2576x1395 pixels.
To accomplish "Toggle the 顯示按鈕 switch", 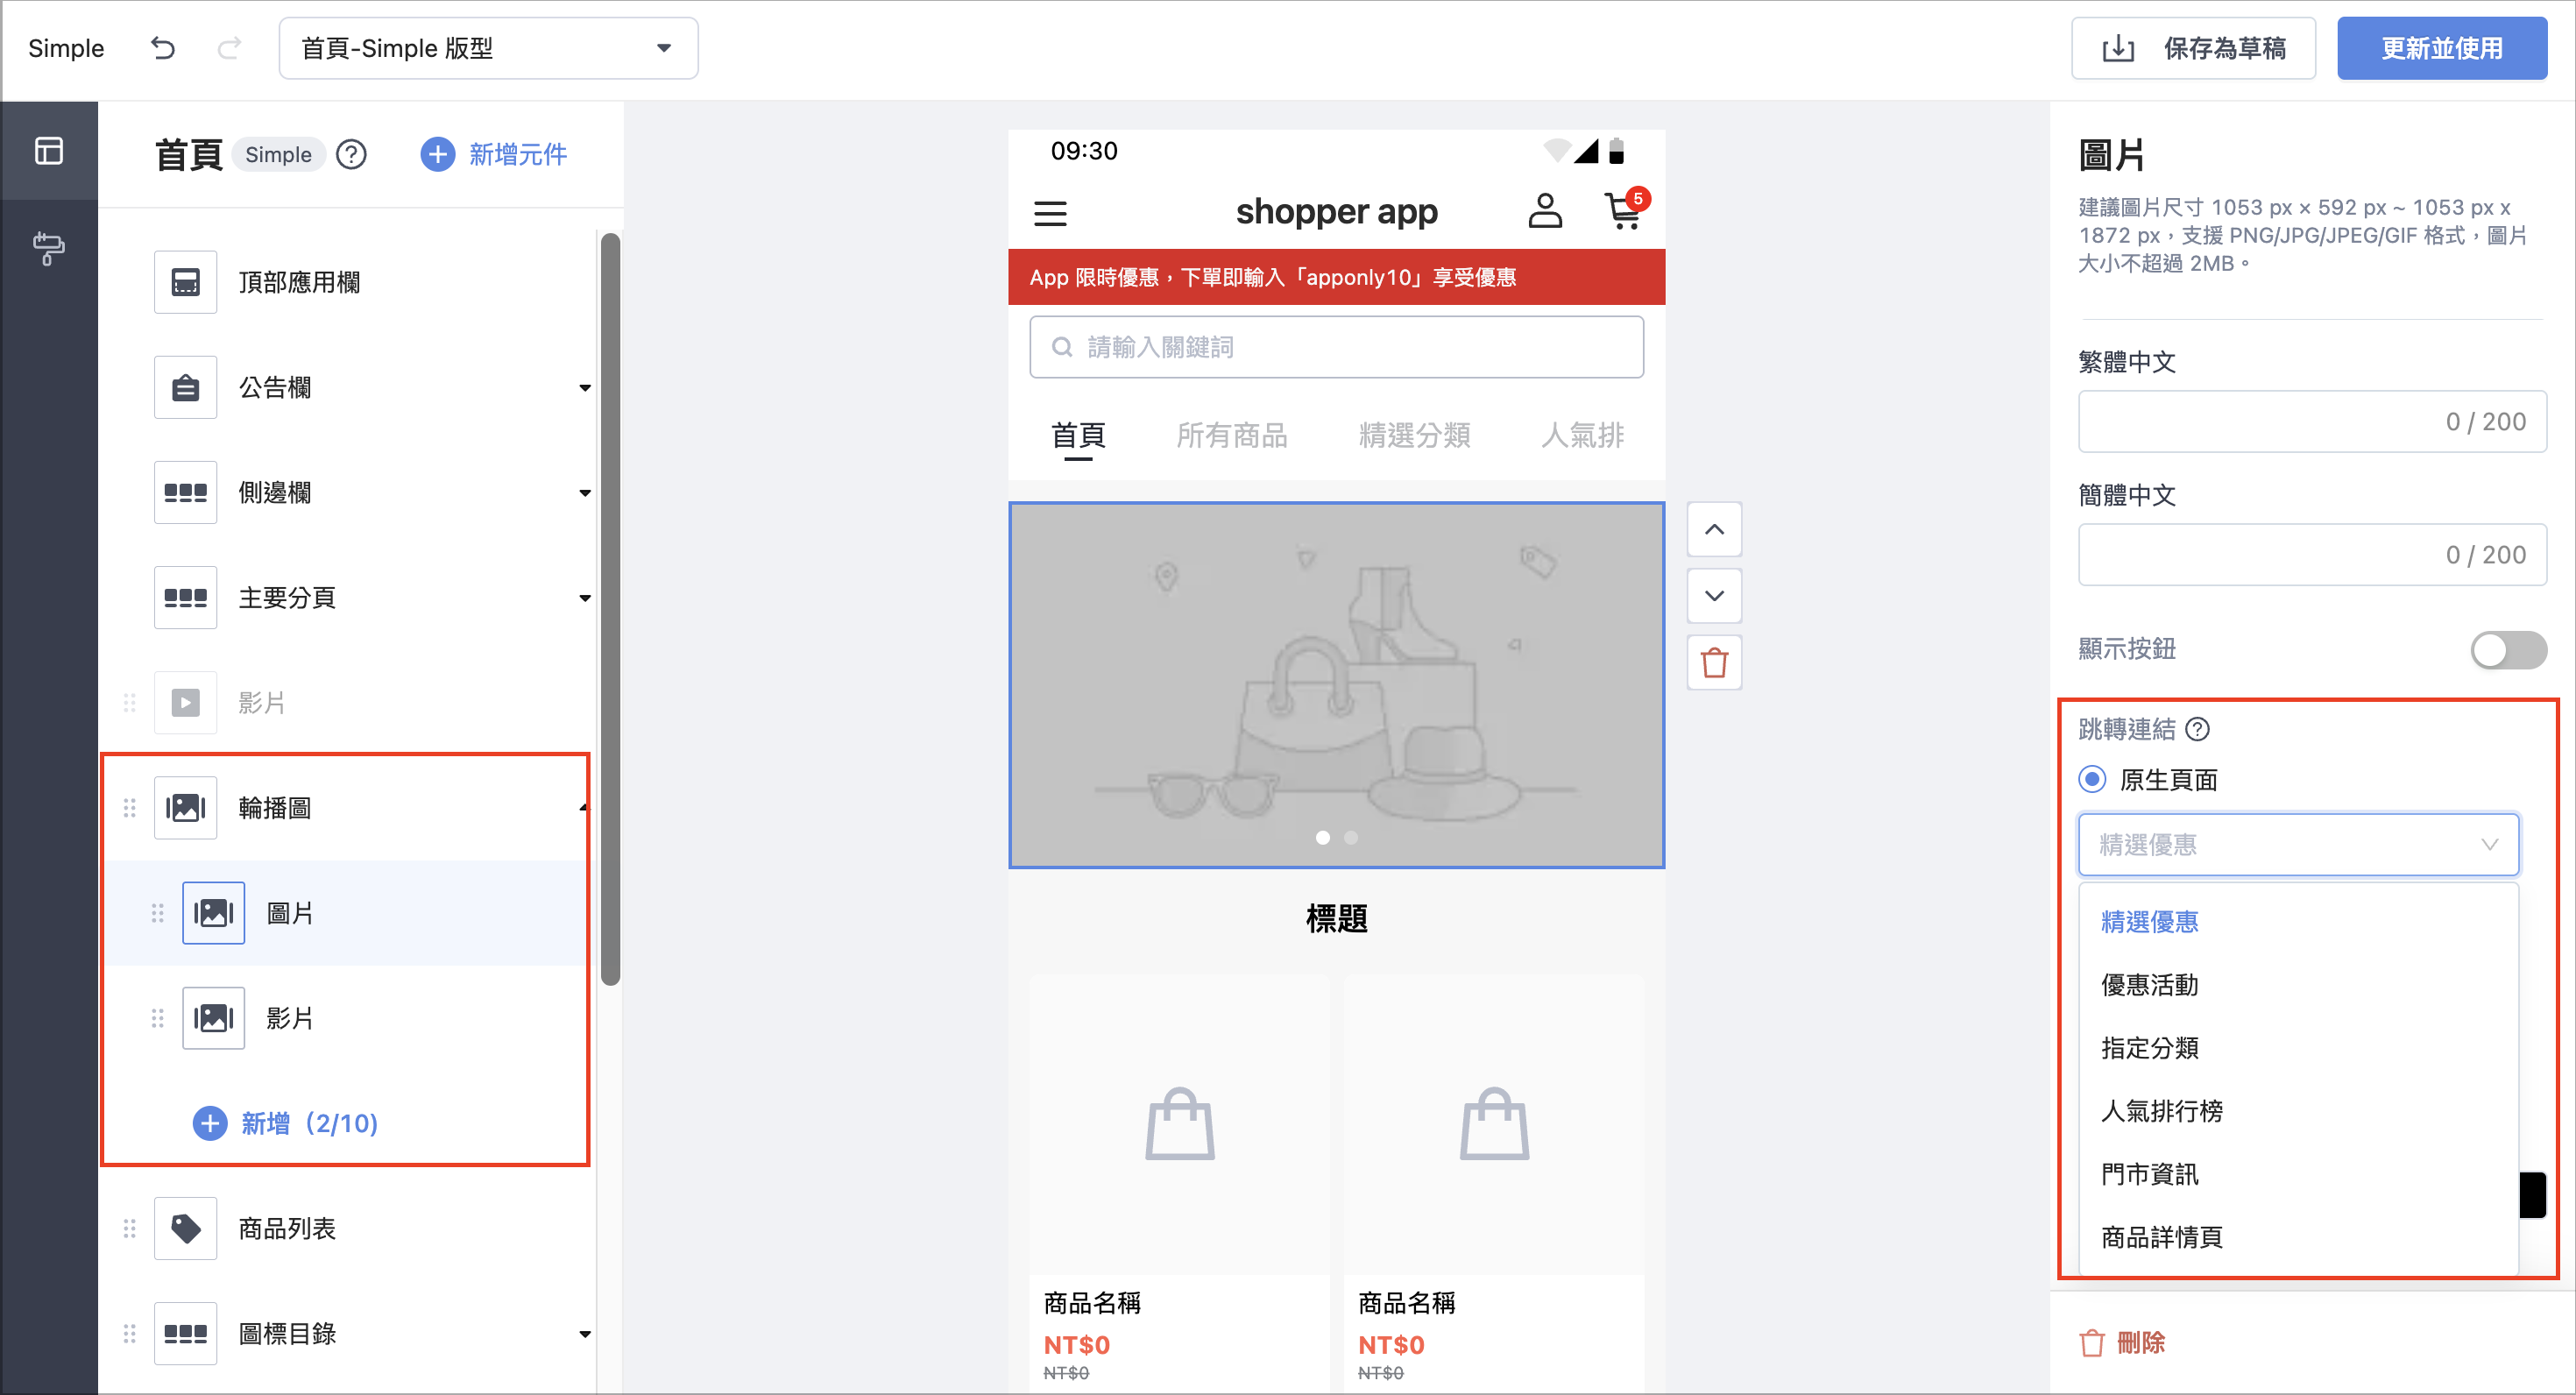I will [x=2508, y=650].
